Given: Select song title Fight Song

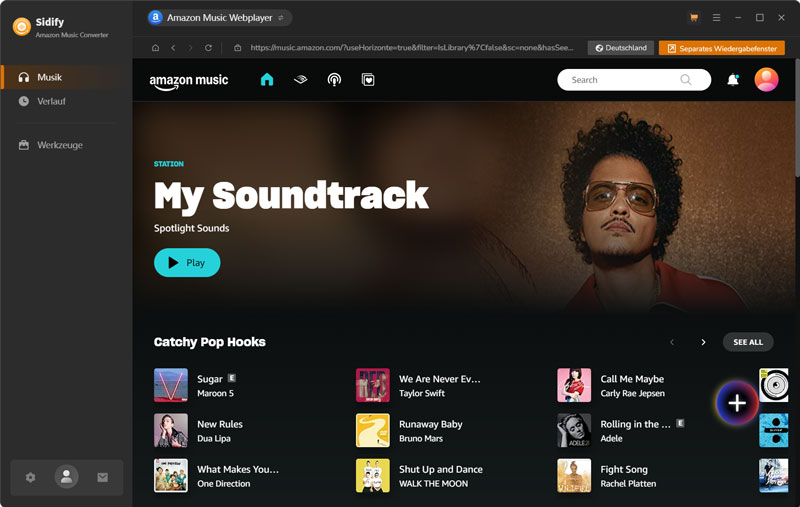Looking at the screenshot, I should tap(624, 469).
